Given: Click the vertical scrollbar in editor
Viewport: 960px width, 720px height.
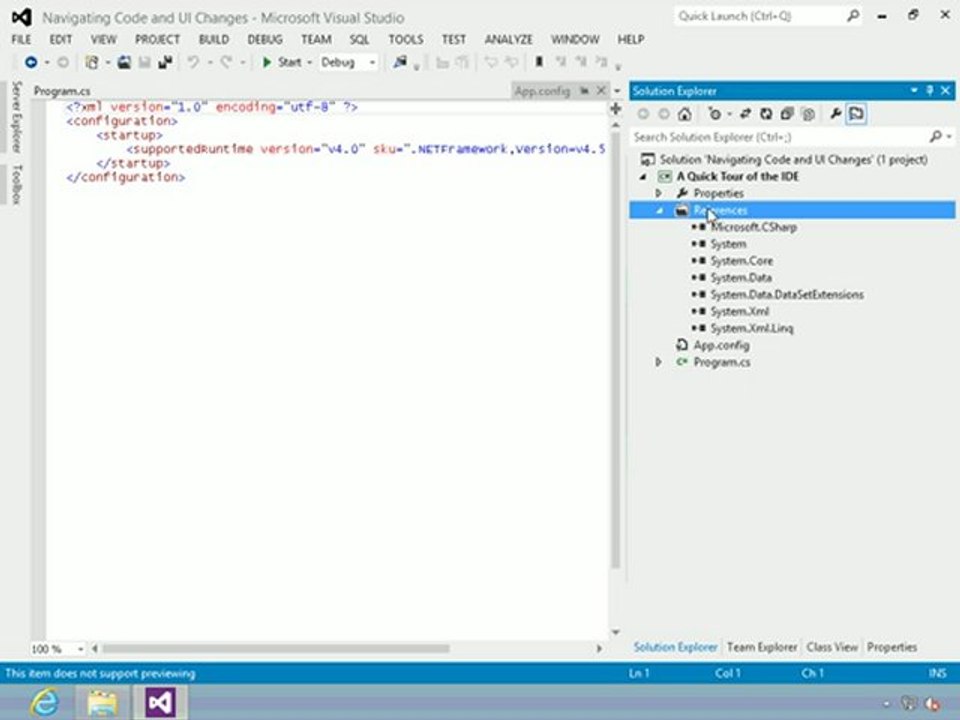Looking at the screenshot, I should 615,349.
